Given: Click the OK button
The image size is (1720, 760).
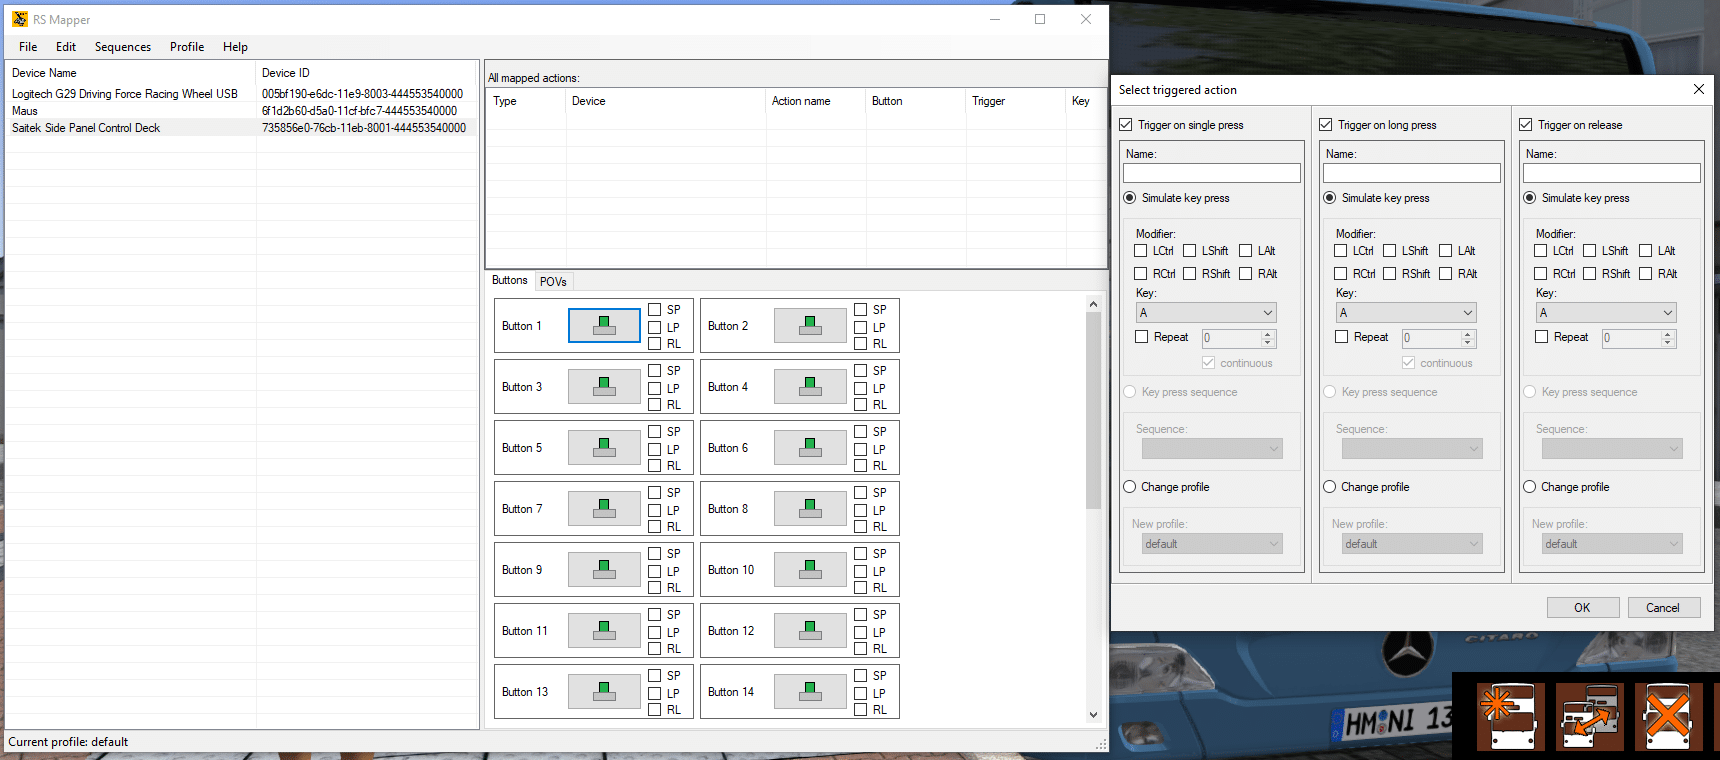Looking at the screenshot, I should pos(1583,608).
